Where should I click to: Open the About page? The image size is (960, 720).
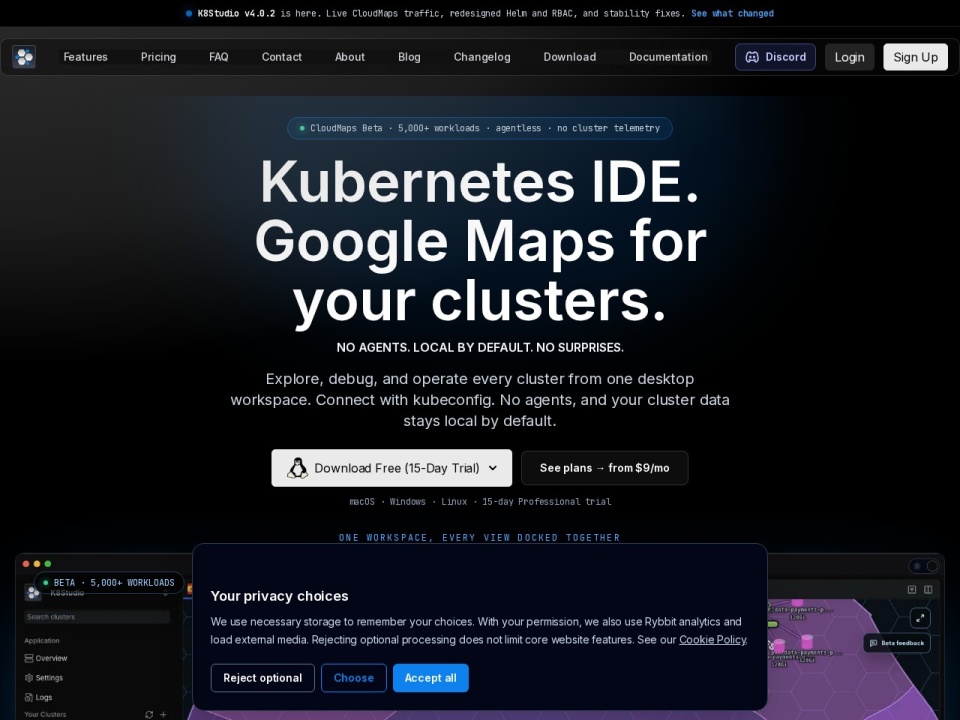[350, 57]
